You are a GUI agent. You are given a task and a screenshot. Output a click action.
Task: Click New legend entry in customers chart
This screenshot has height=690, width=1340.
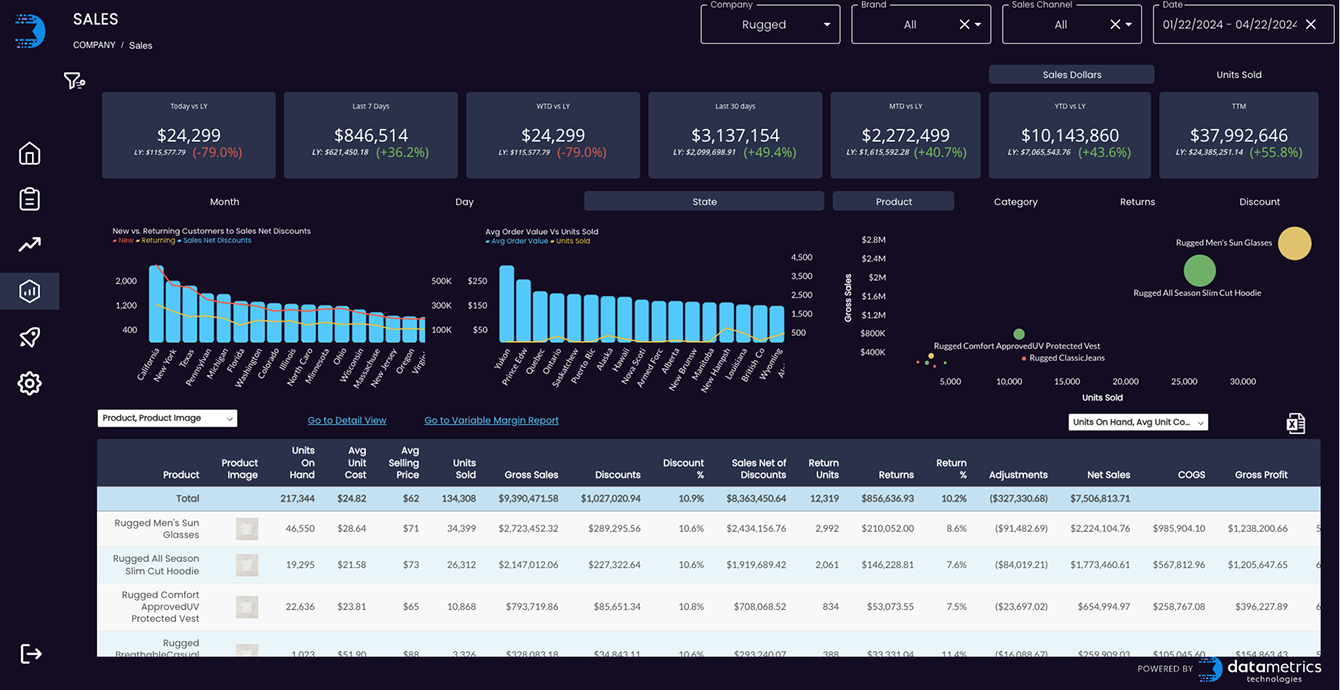(123, 241)
